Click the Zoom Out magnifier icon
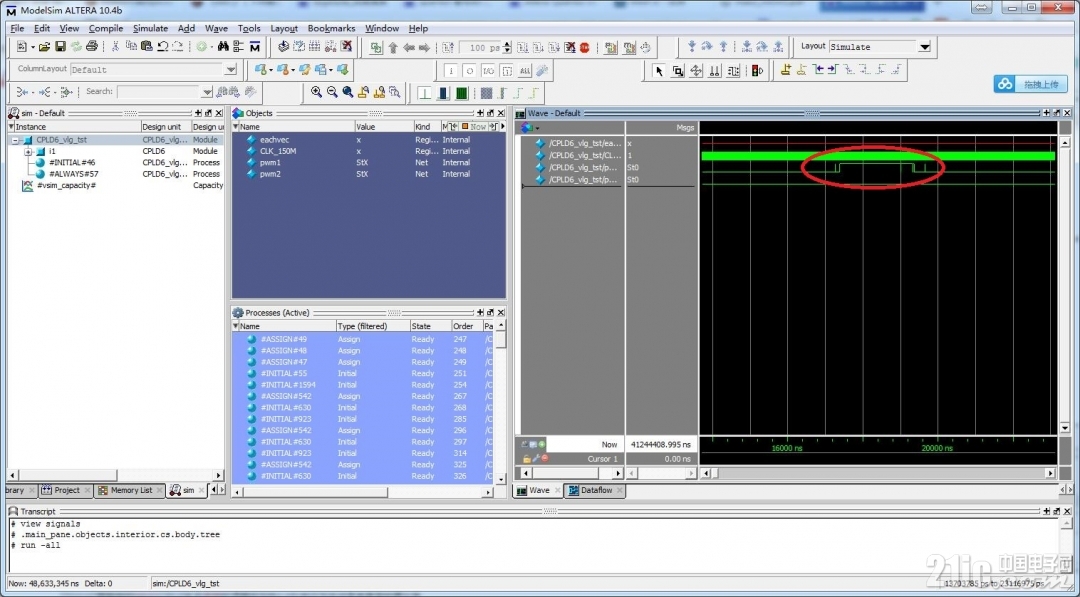The image size is (1080, 597). pyautogui.click(x=332, y=92)
